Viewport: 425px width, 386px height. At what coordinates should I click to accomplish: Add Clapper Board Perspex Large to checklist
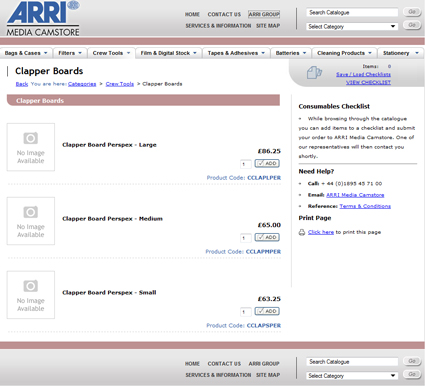267,163
